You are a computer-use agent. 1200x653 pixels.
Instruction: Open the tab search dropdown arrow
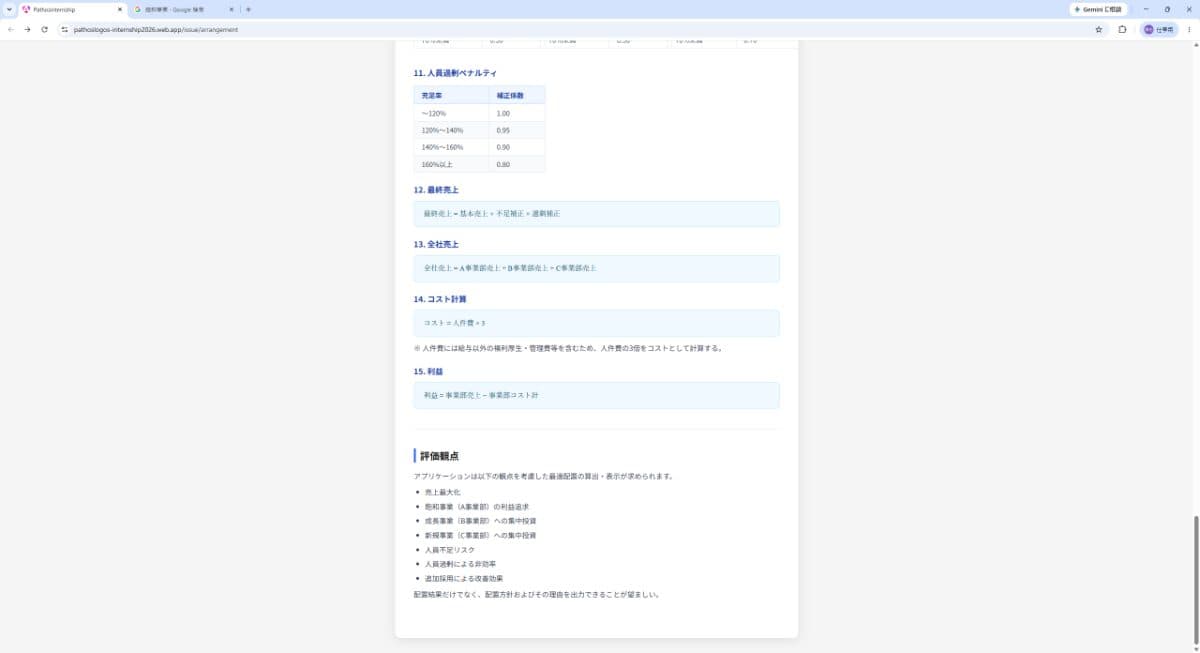point(9,9)
